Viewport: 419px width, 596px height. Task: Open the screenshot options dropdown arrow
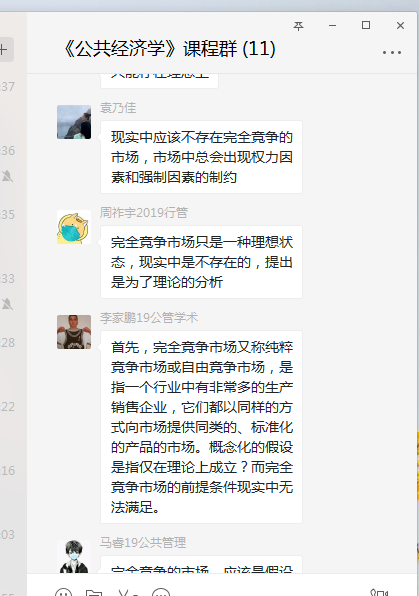[x=136, y=594]
